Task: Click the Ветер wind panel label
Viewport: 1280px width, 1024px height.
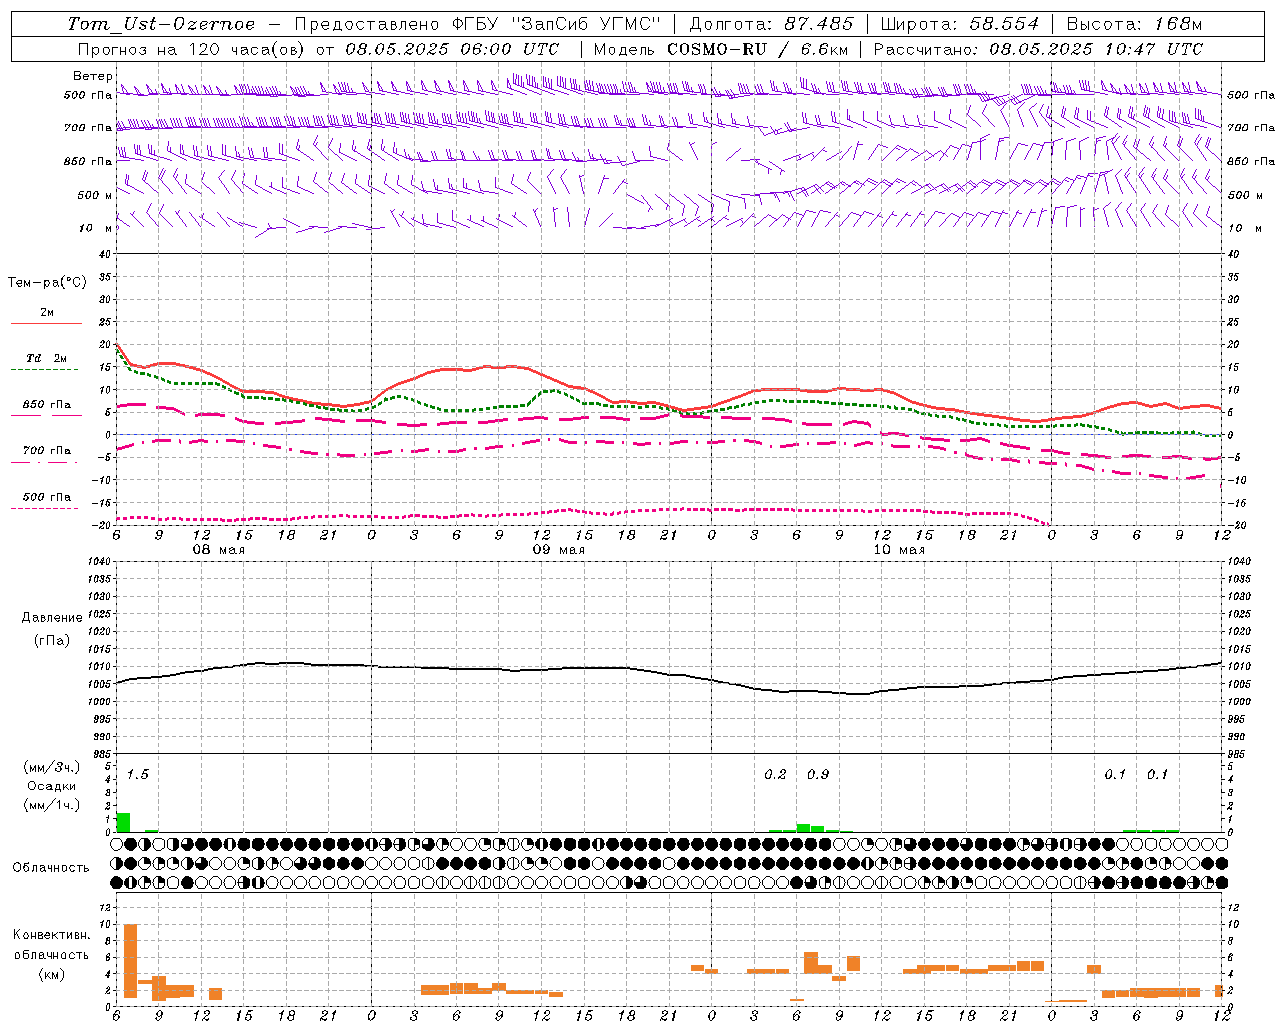Action: [92, 76]
